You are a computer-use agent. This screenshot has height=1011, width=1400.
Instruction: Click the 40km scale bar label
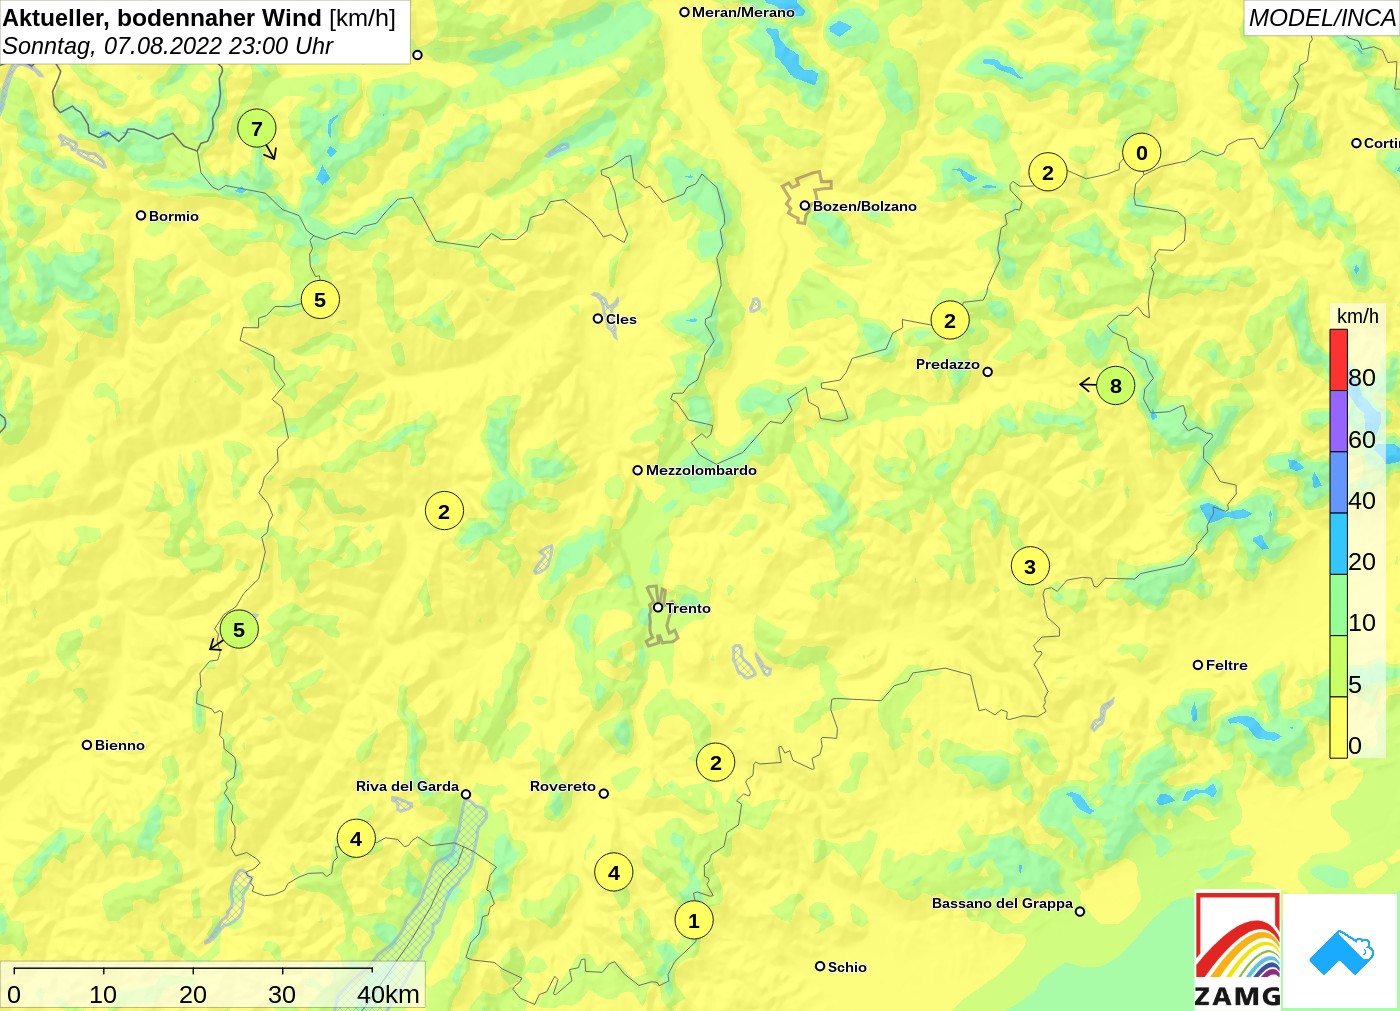[389, 994]
